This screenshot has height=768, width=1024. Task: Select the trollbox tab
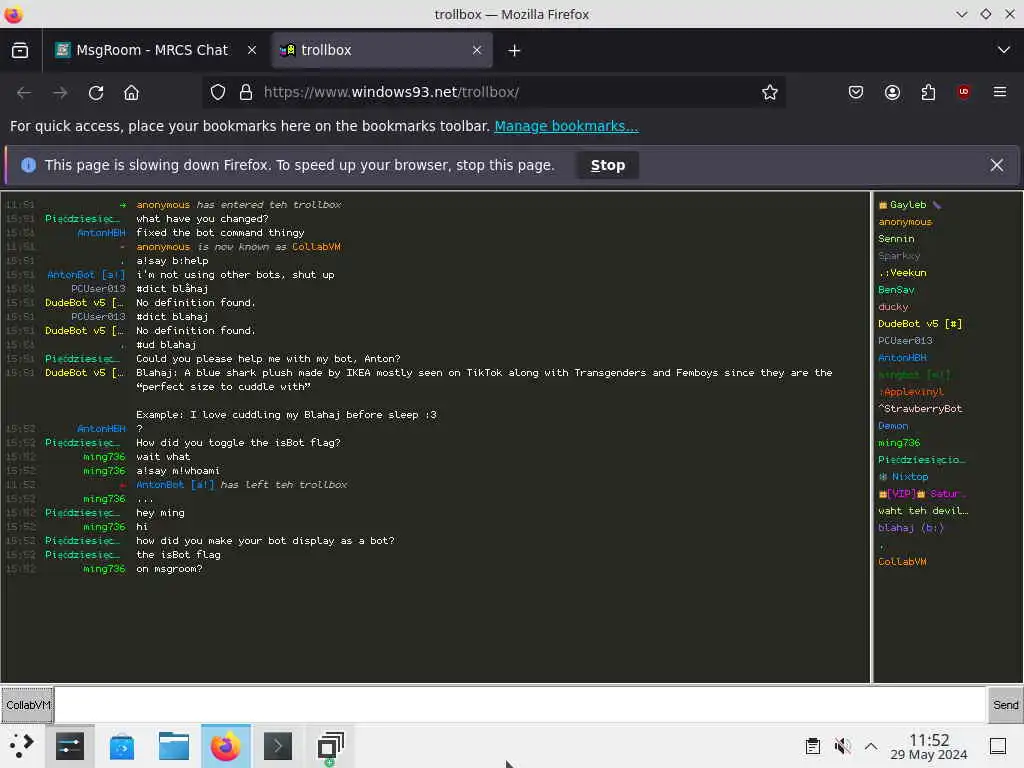click(x=381, y=50)
